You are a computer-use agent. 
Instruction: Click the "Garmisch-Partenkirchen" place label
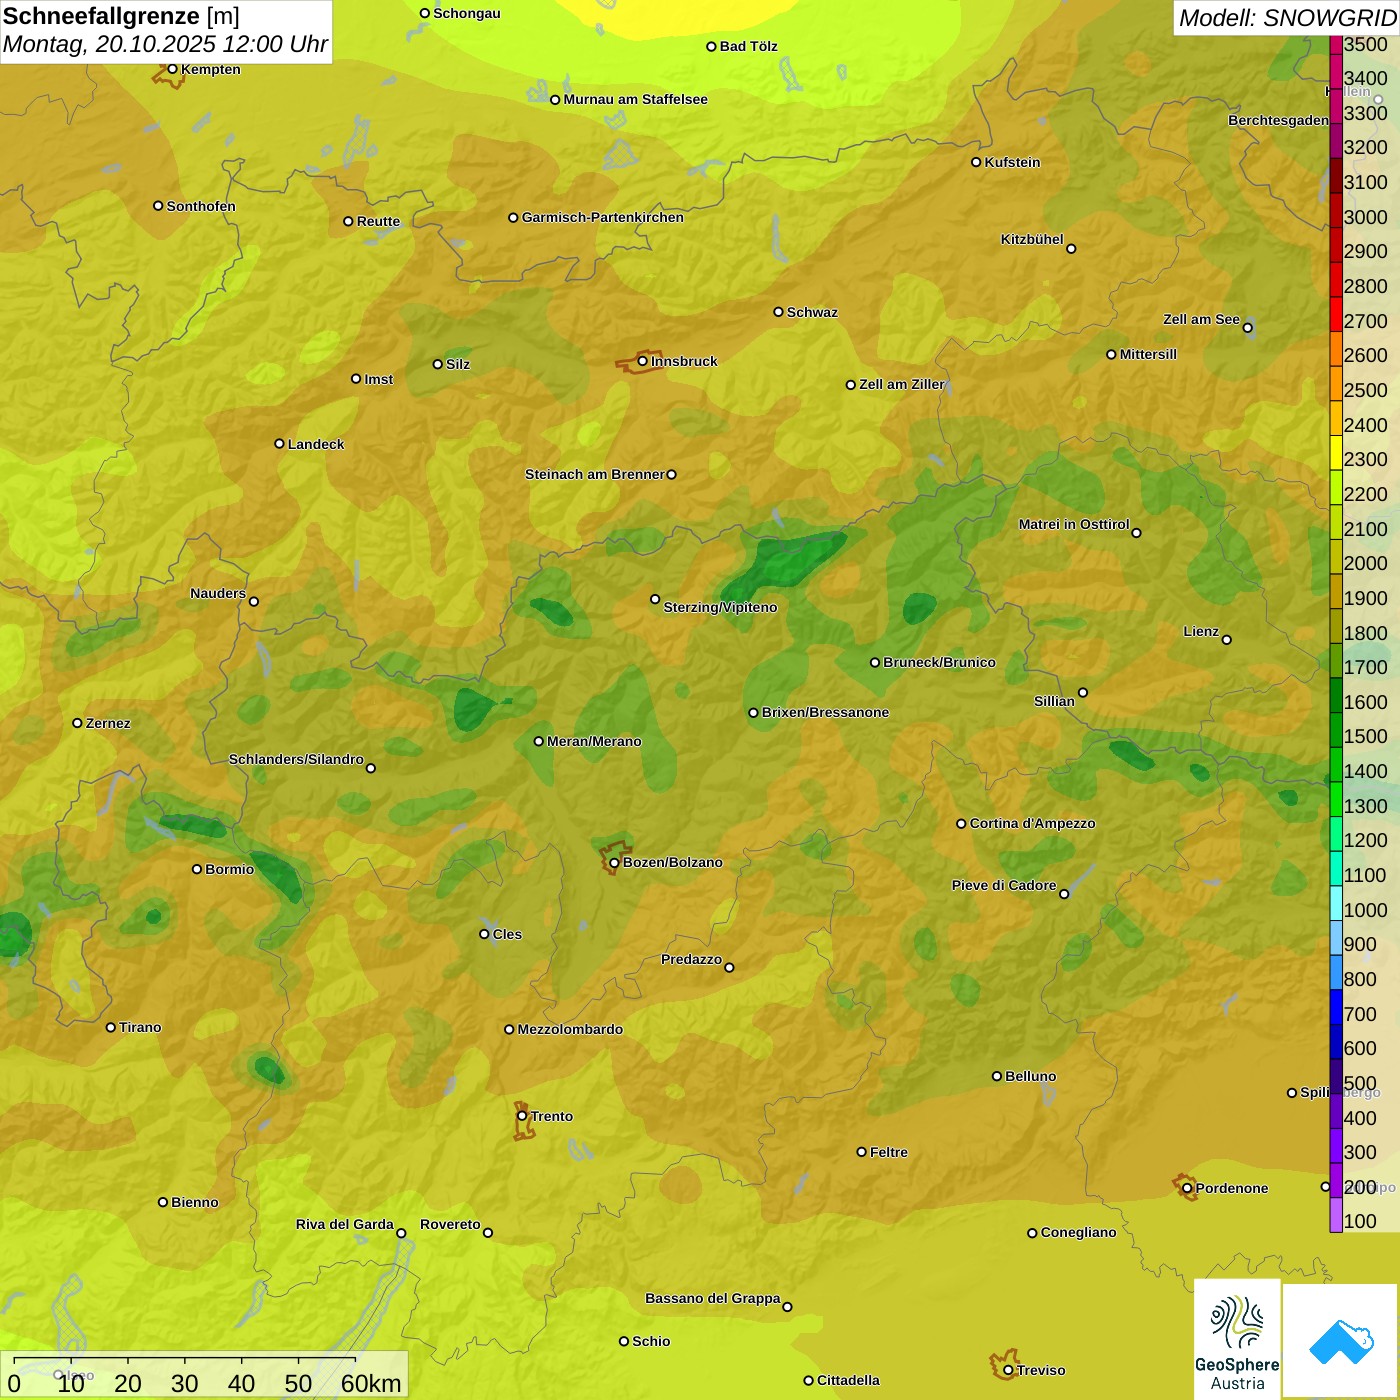603,217
